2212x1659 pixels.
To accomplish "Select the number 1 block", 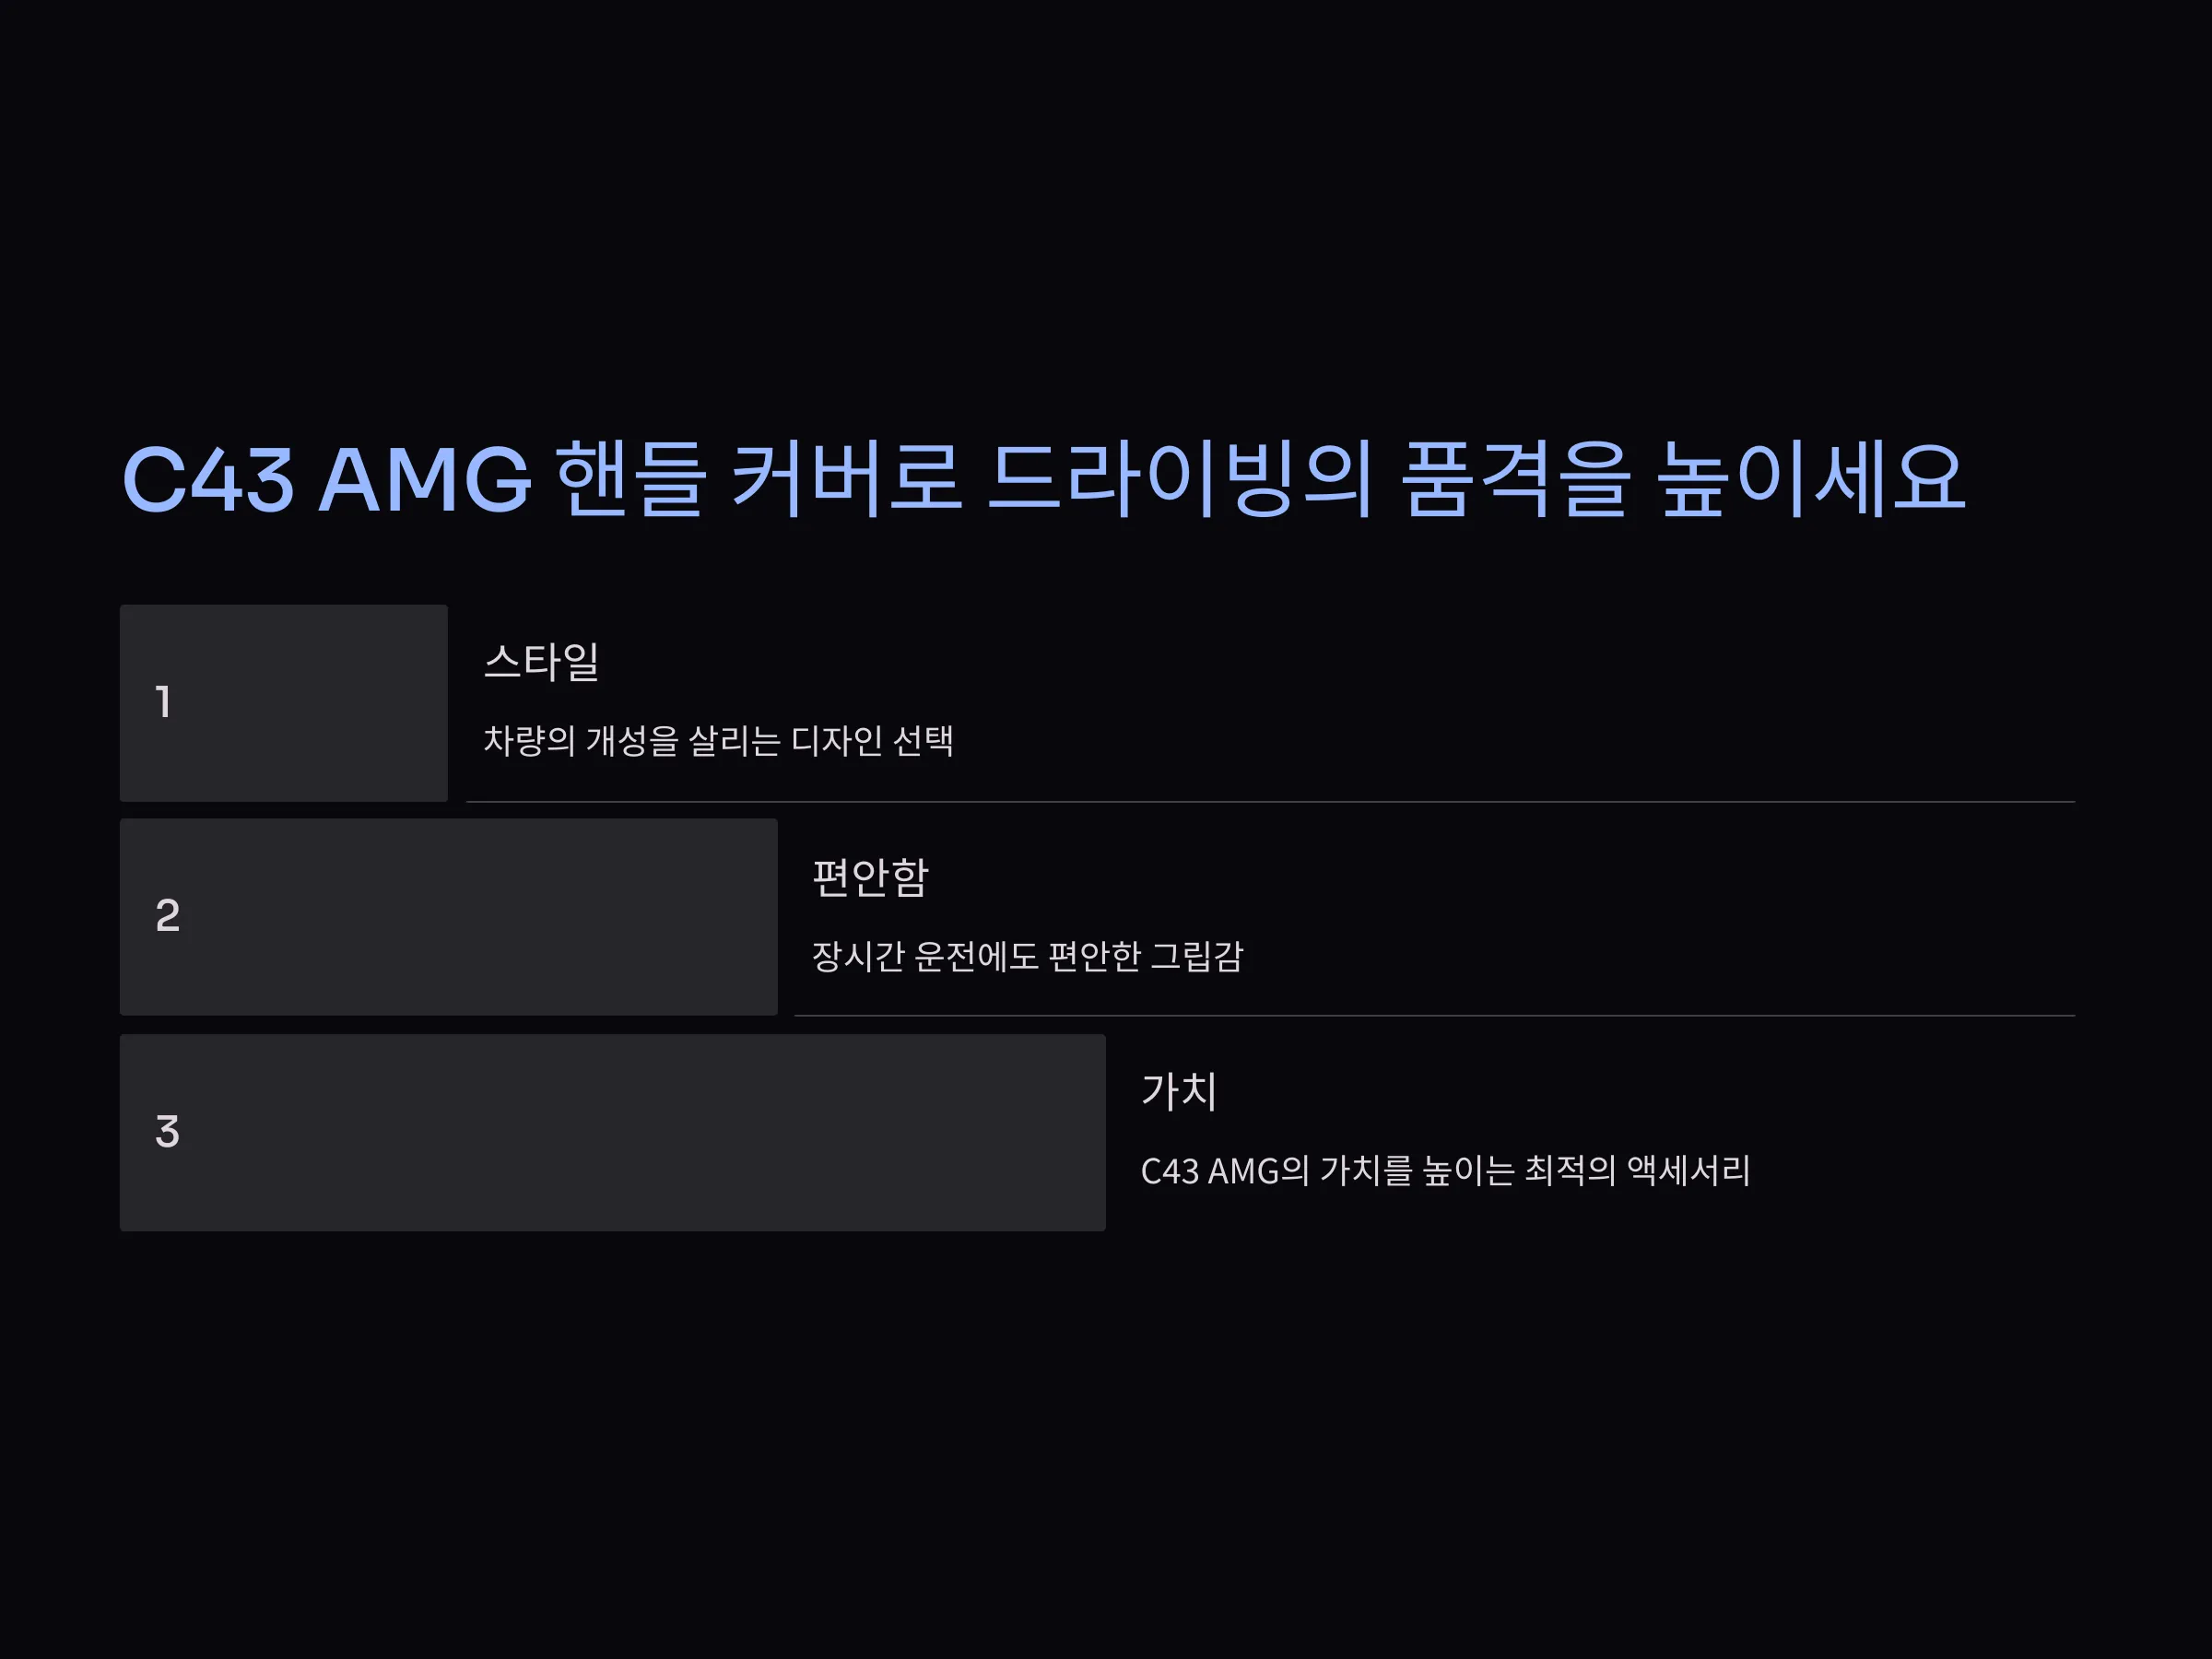I will [x=284, y=703].
